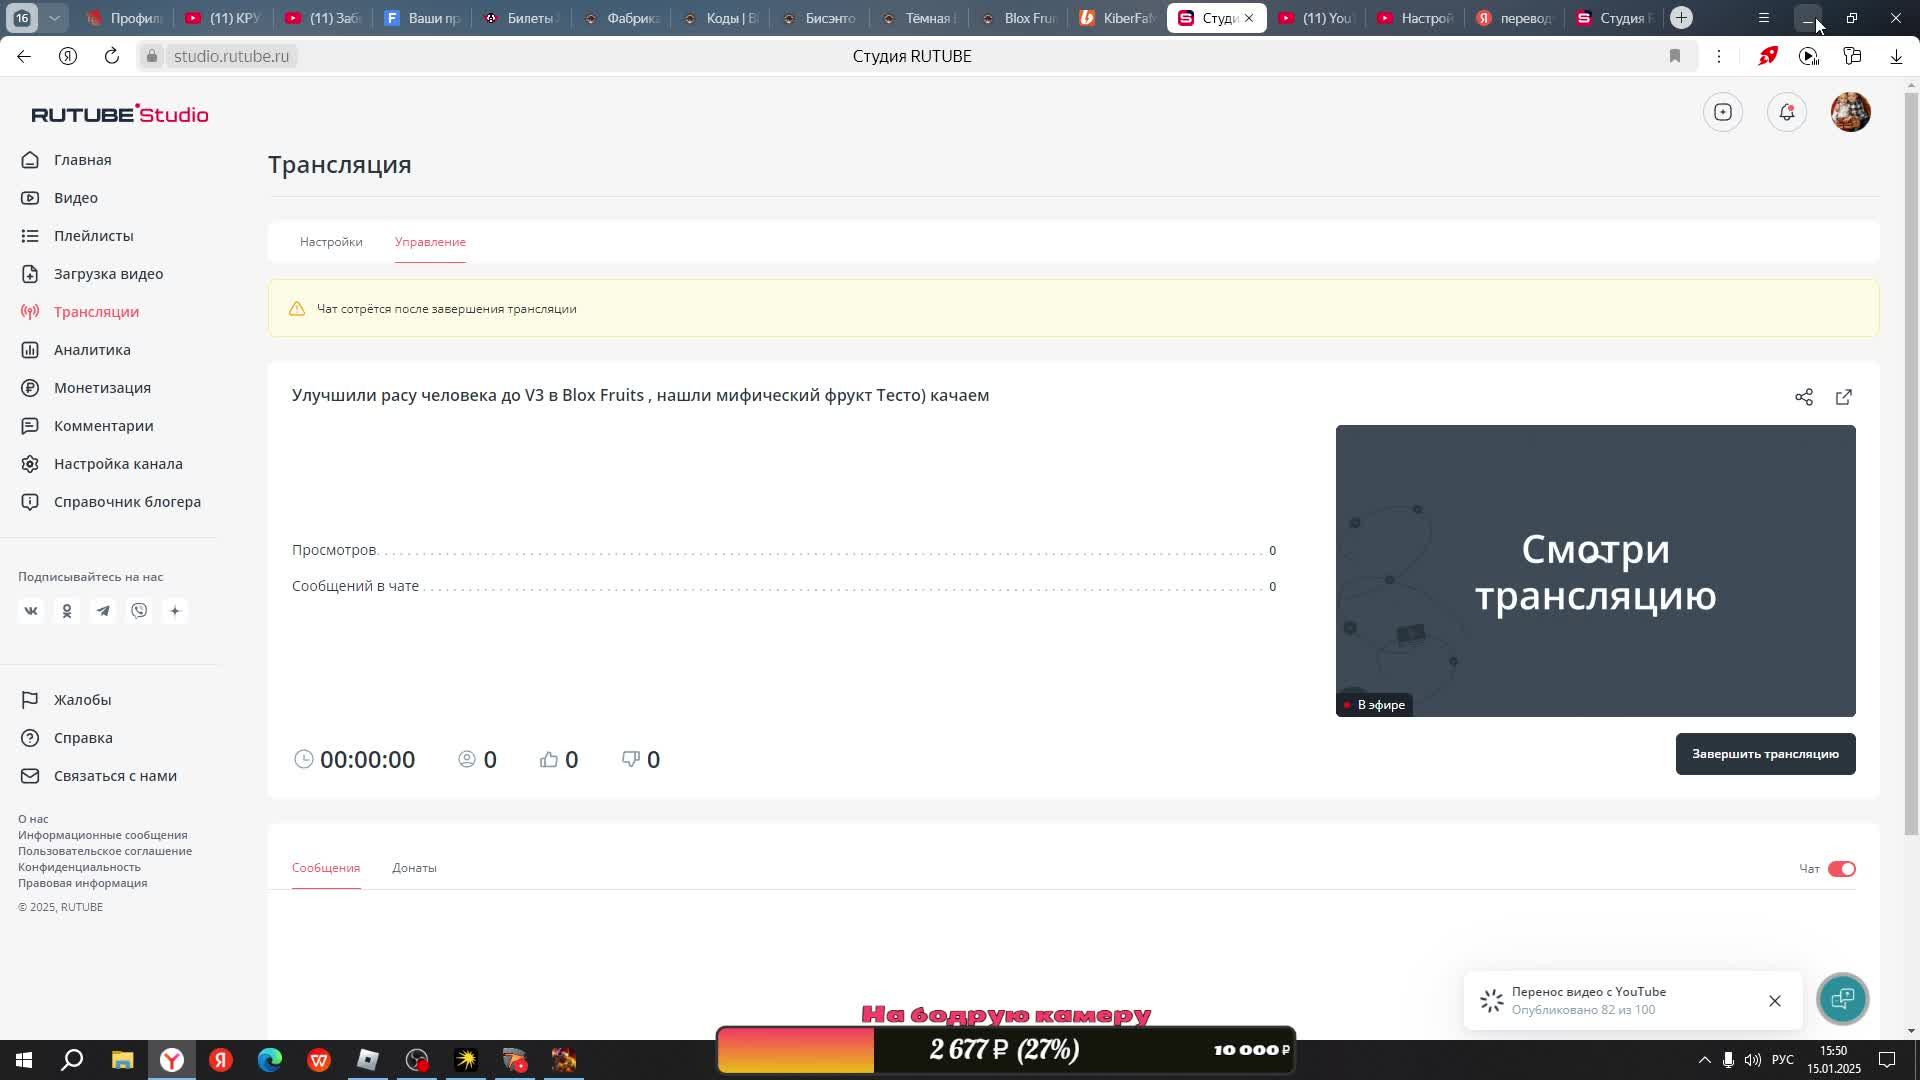
Task: Click the stream preview thumbnail
Action: (1595, 571)
